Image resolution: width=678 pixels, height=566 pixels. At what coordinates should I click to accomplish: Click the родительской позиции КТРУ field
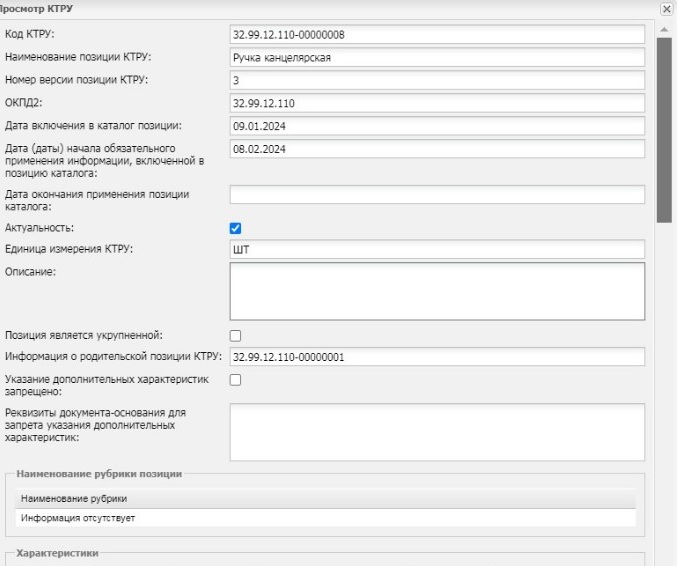tap(437, 357)
